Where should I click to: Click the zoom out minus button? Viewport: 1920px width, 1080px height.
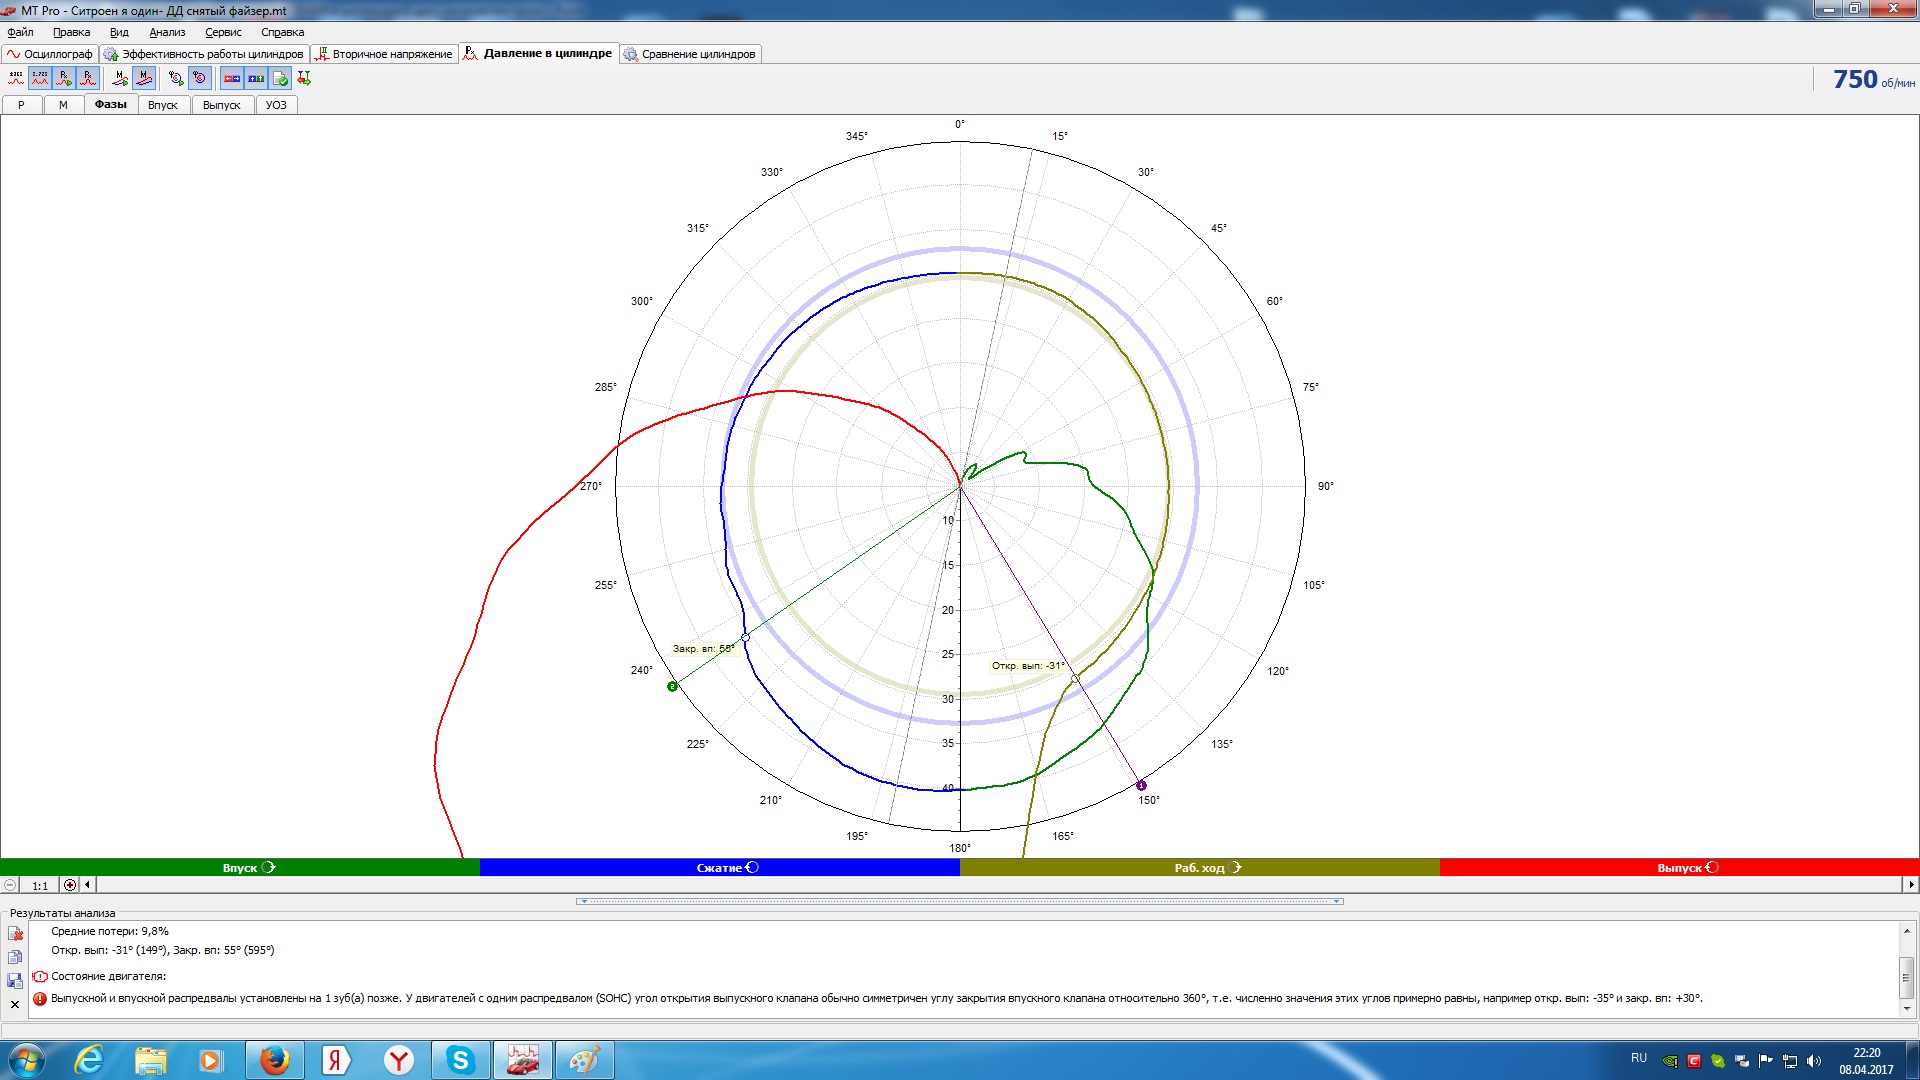click(x=10, y=885)
